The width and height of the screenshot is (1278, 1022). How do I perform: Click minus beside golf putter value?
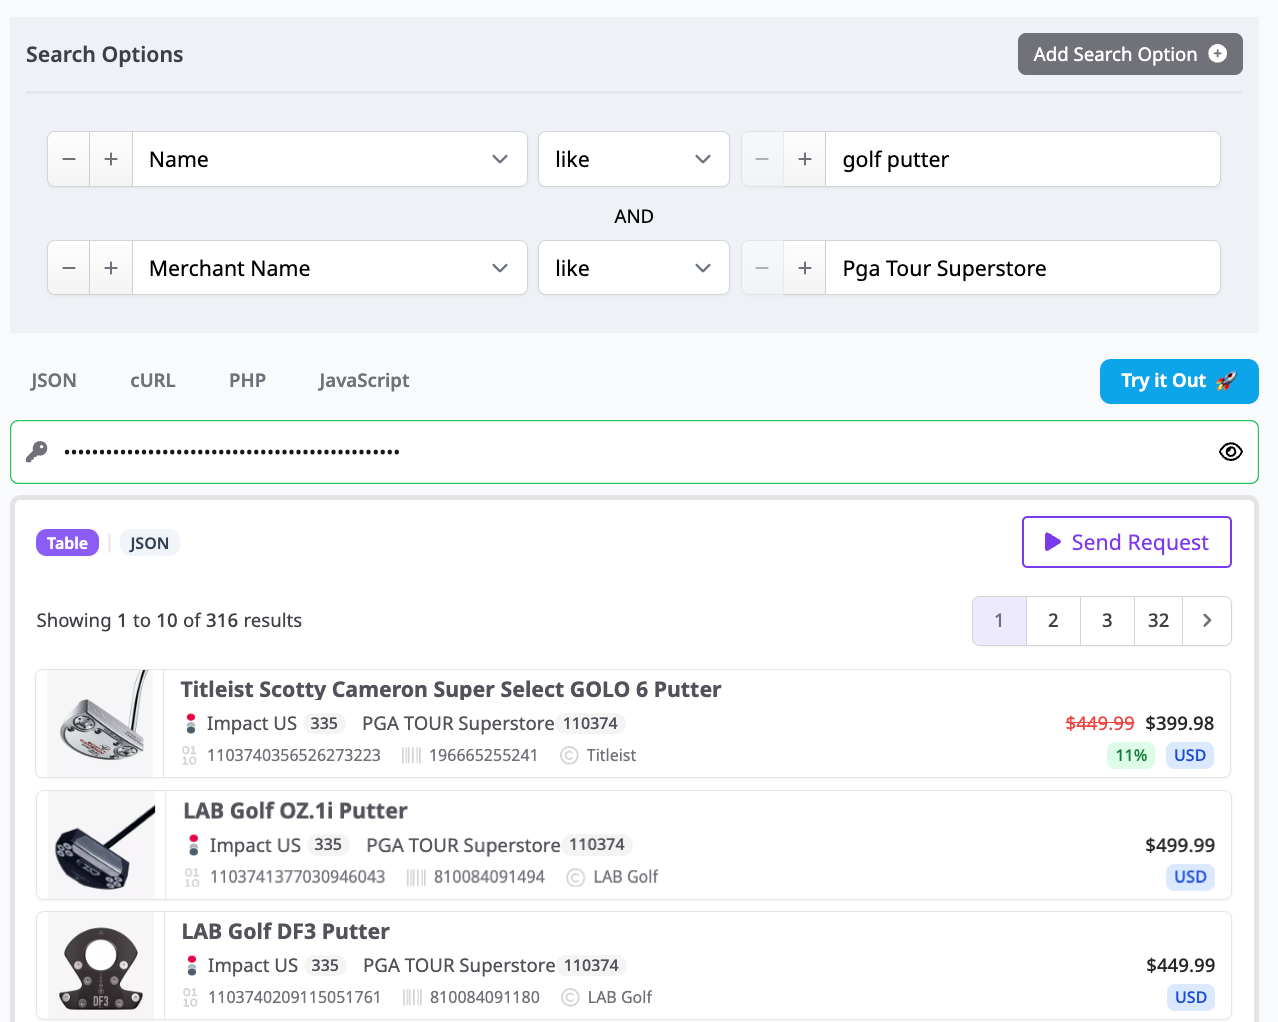click(762, 159)
